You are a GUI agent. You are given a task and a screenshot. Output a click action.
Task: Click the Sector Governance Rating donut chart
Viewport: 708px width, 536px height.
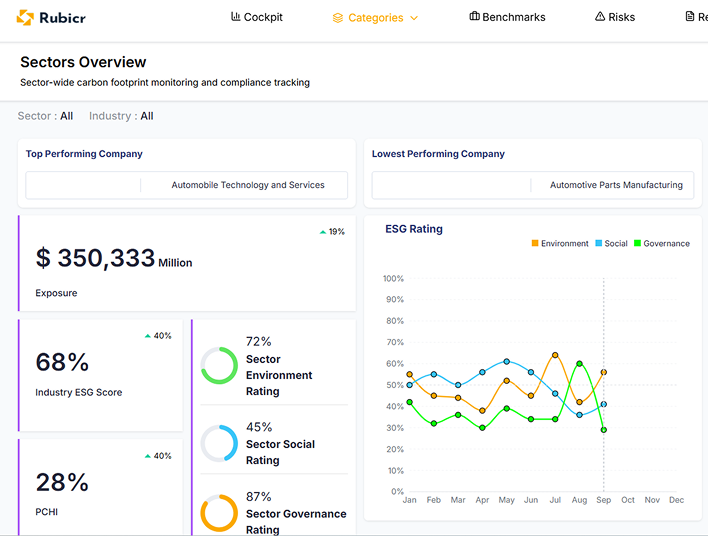click(x=219, y=513)
